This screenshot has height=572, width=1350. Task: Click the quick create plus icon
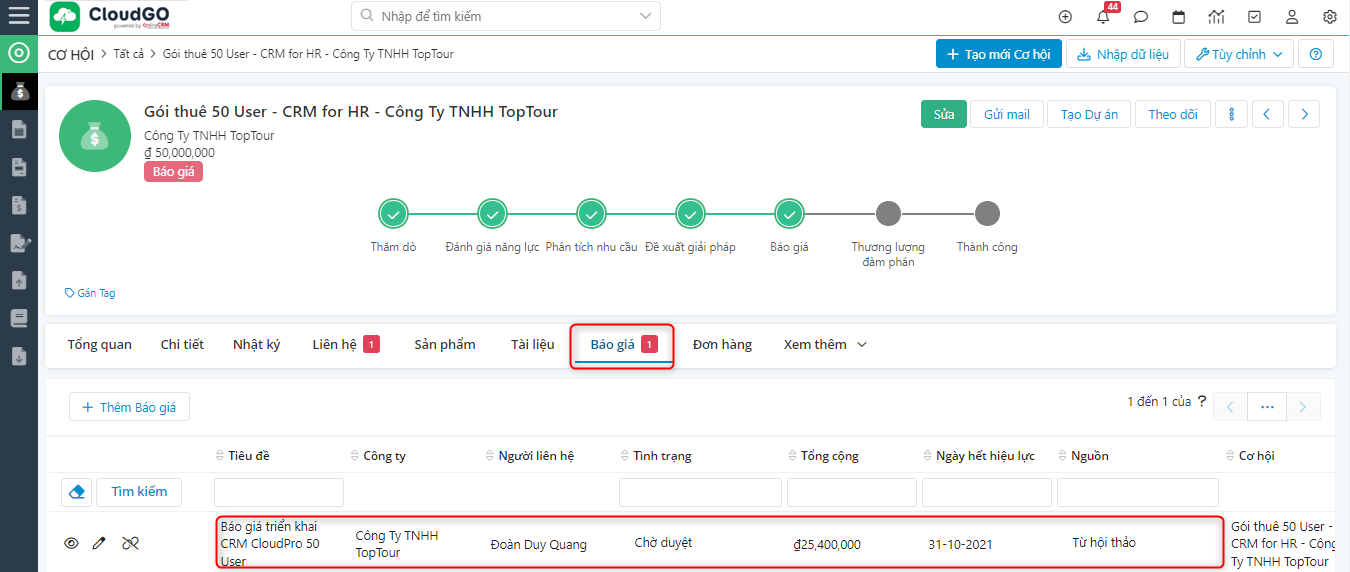pos(1065,17)
